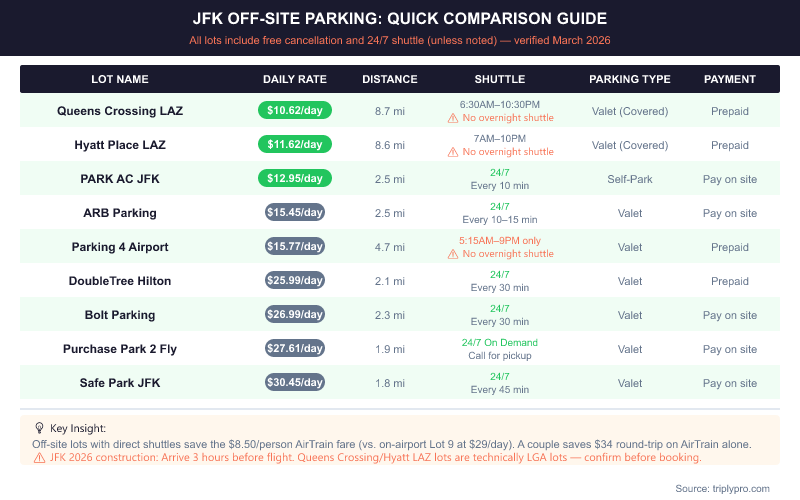Screen dimensions: 800x500
Task: Click the Purchase Park 2 Fly lot name
Action: tap(120, 349)
